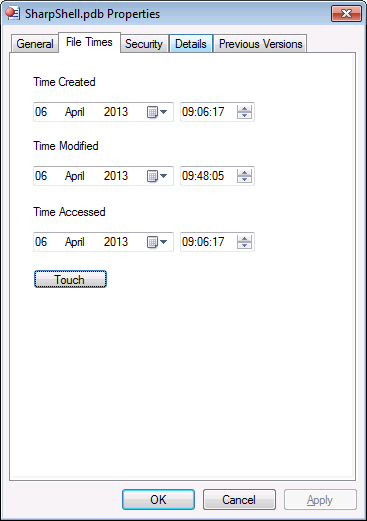The height and width of the screenshot is (521, 367).
Task: Open the Security tab
Action: (x=144, y=44)
